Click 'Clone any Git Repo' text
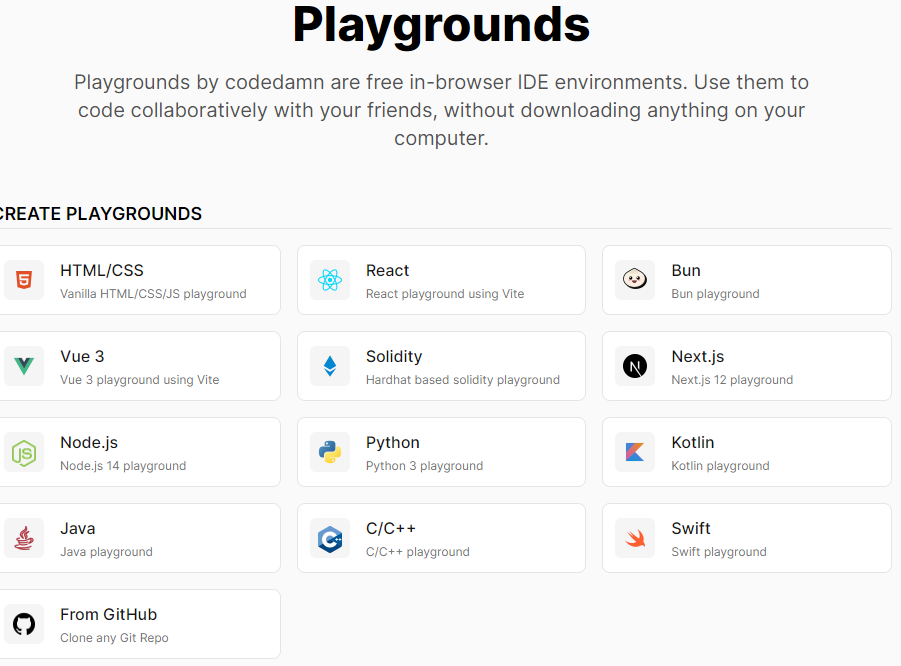The height and width of the screenshot is (666, 901). click(114, 638)
